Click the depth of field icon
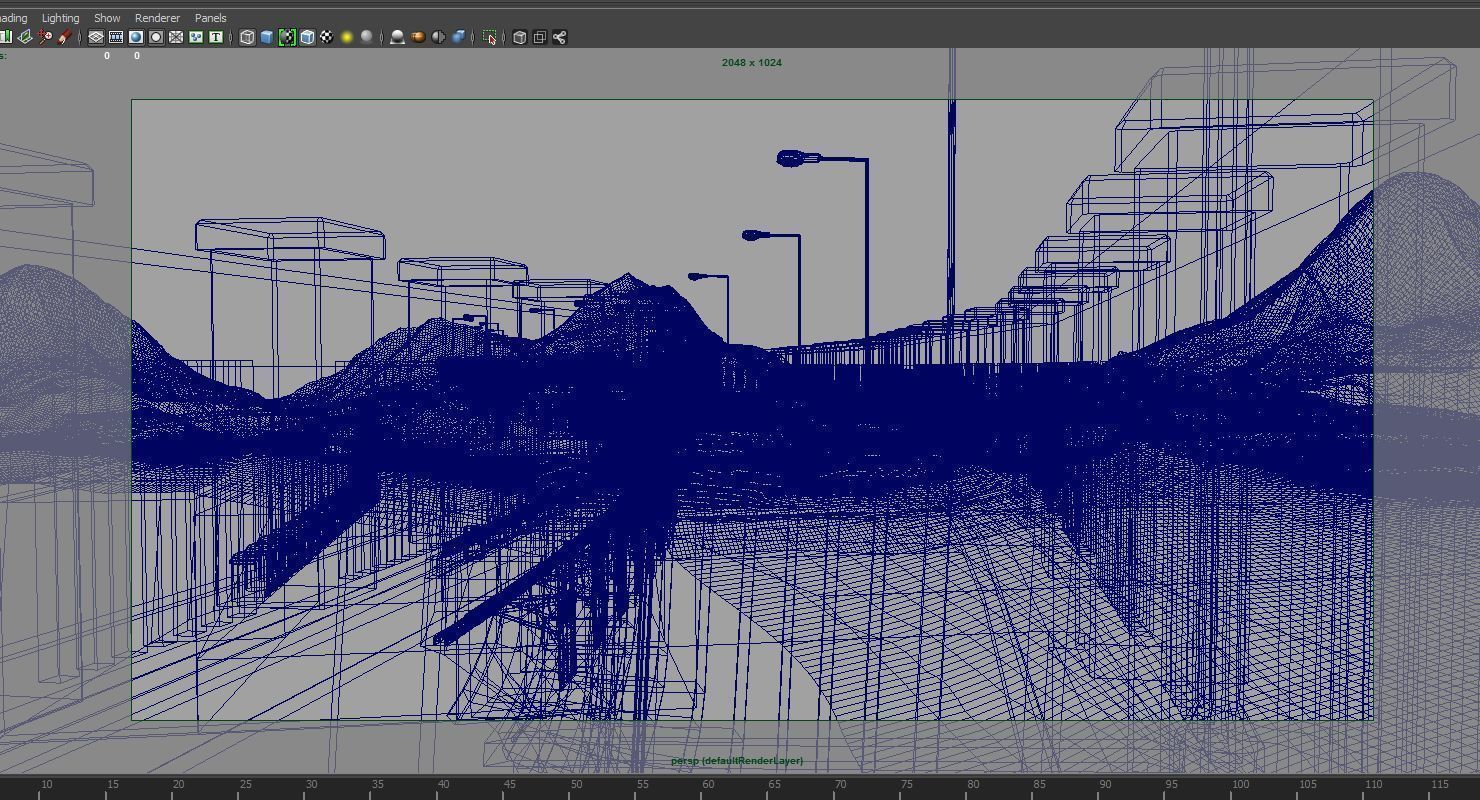1480x800 pixels. click(458, 37)
